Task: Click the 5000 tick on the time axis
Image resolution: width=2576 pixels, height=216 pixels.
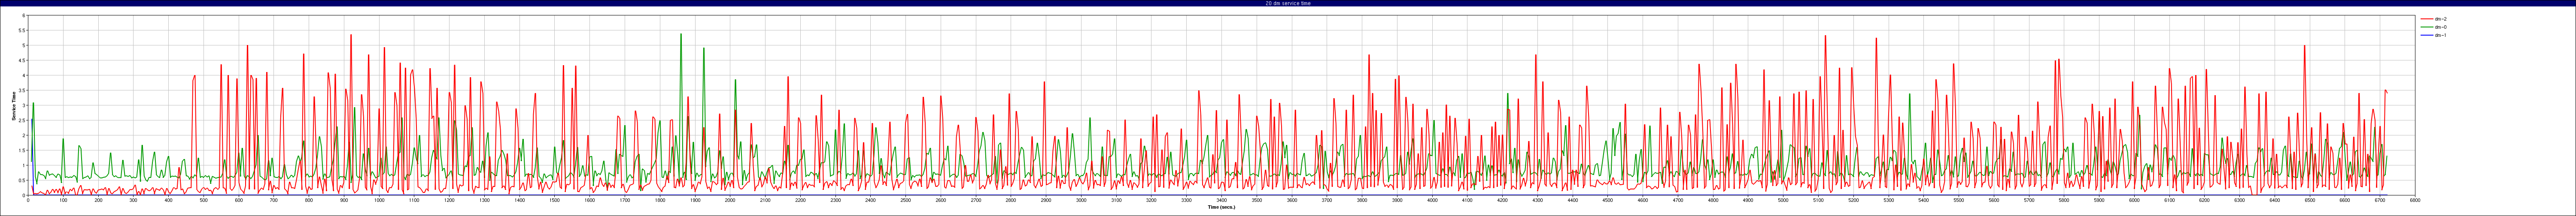Action: tap(1783, 200)
